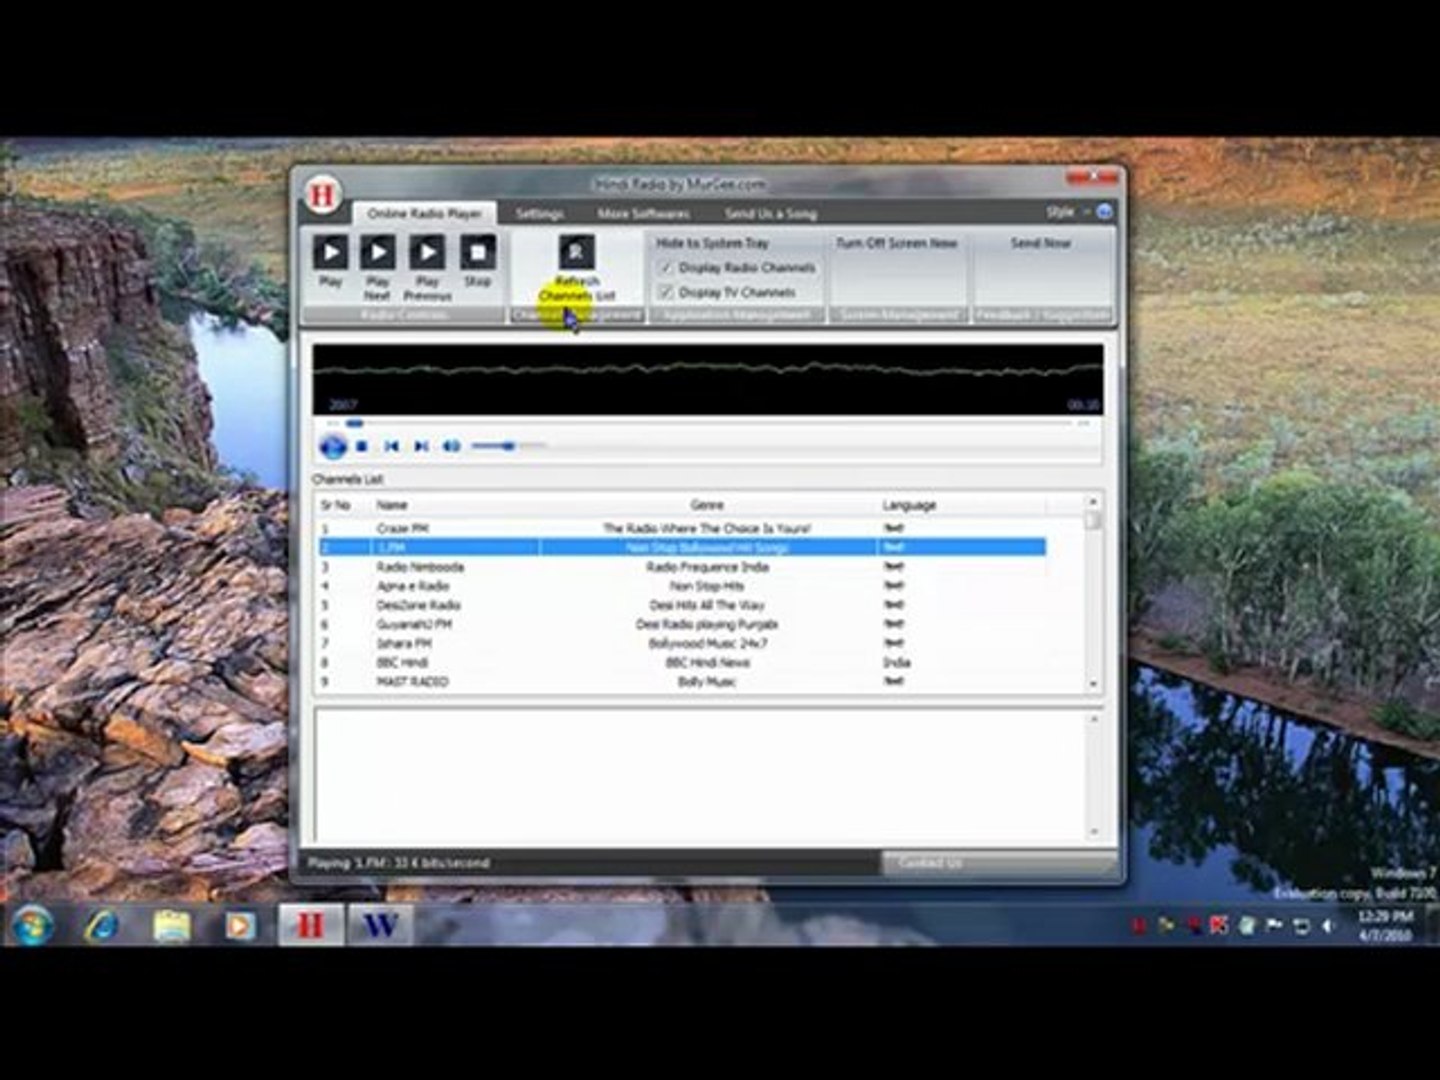This screenshot has height=1080, width=1440.
Task: Open the Settings tab
Action: (x=539, y=213)
